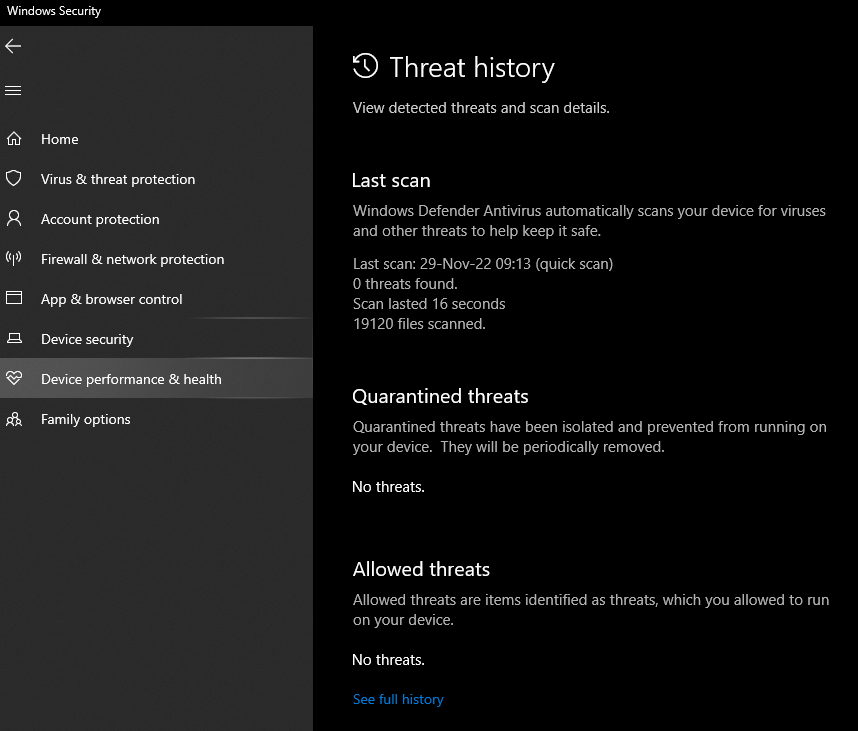Click 'View detected threats and scan details.' text
The width and height of the screenshot is (858, 731).
[x=481, y=108]
